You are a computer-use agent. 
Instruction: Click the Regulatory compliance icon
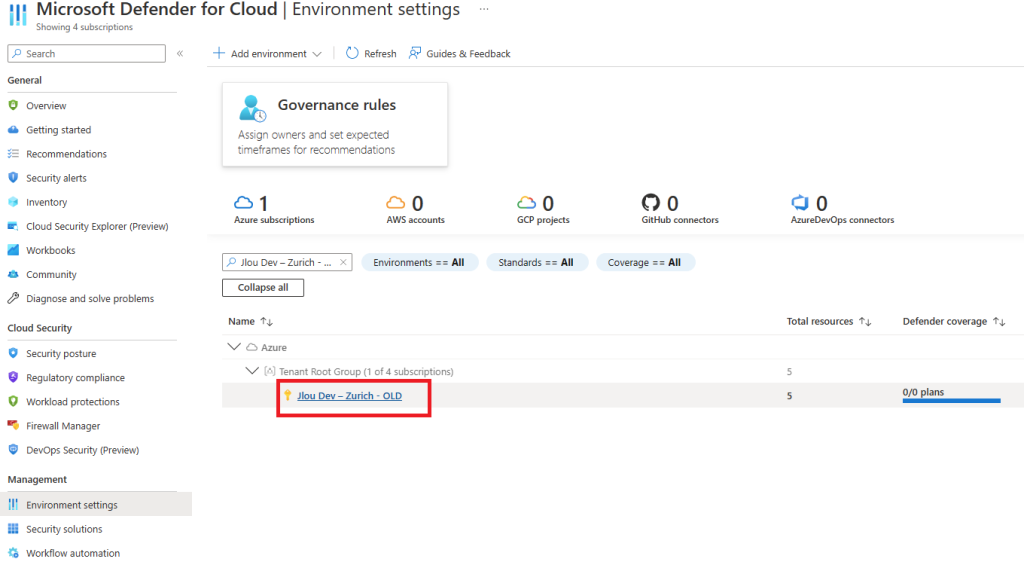pyautogui.click(x=13, y=377)
